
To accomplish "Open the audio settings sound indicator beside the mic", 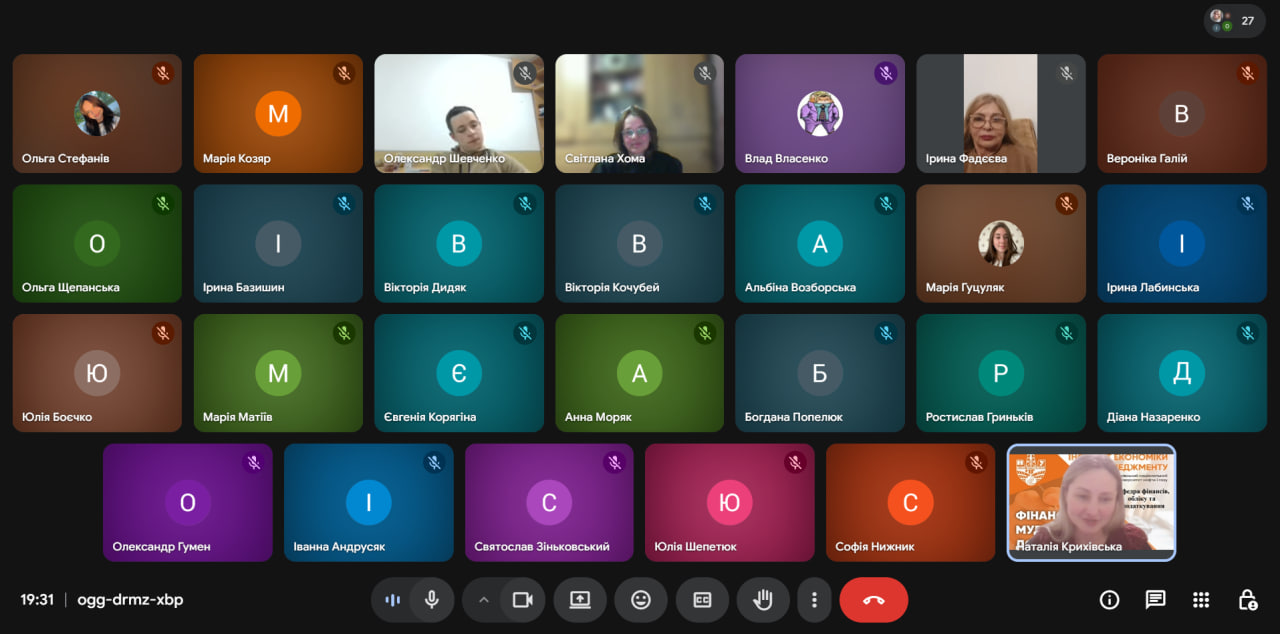I will coord(392,600).
